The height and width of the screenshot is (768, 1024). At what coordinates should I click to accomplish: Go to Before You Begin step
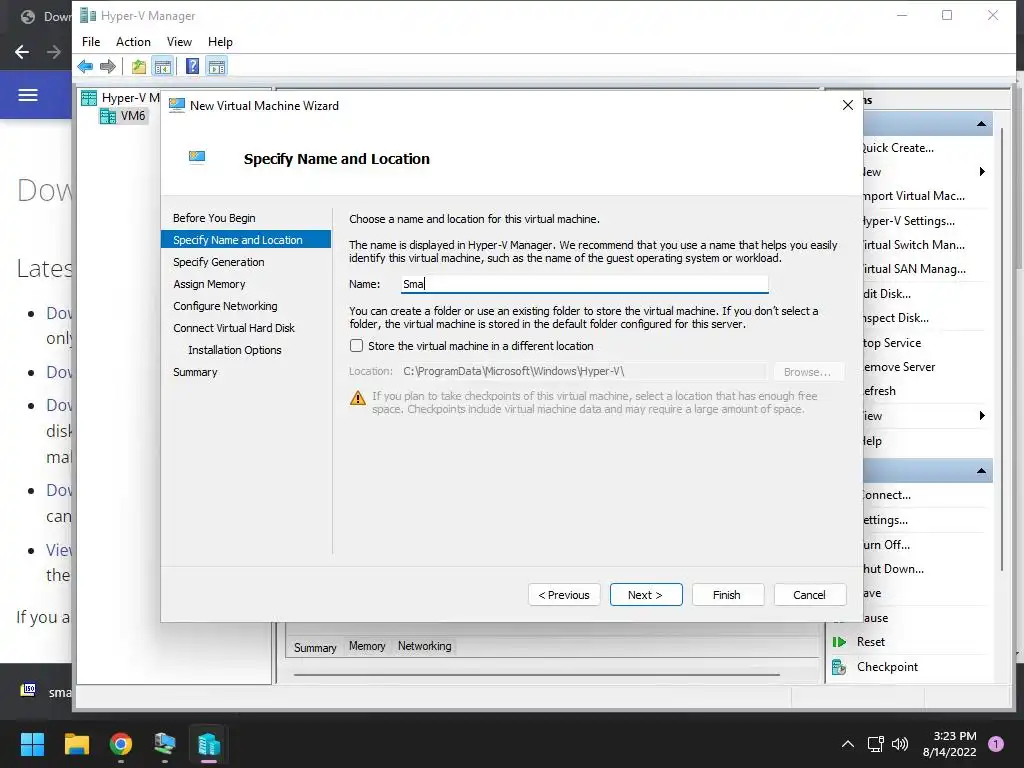(x=214, y=218)
